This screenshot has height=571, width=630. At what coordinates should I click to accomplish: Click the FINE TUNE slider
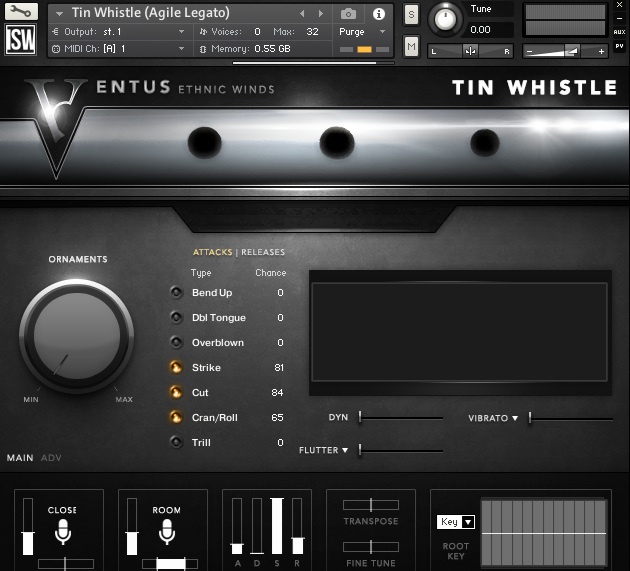coord(371,547)
